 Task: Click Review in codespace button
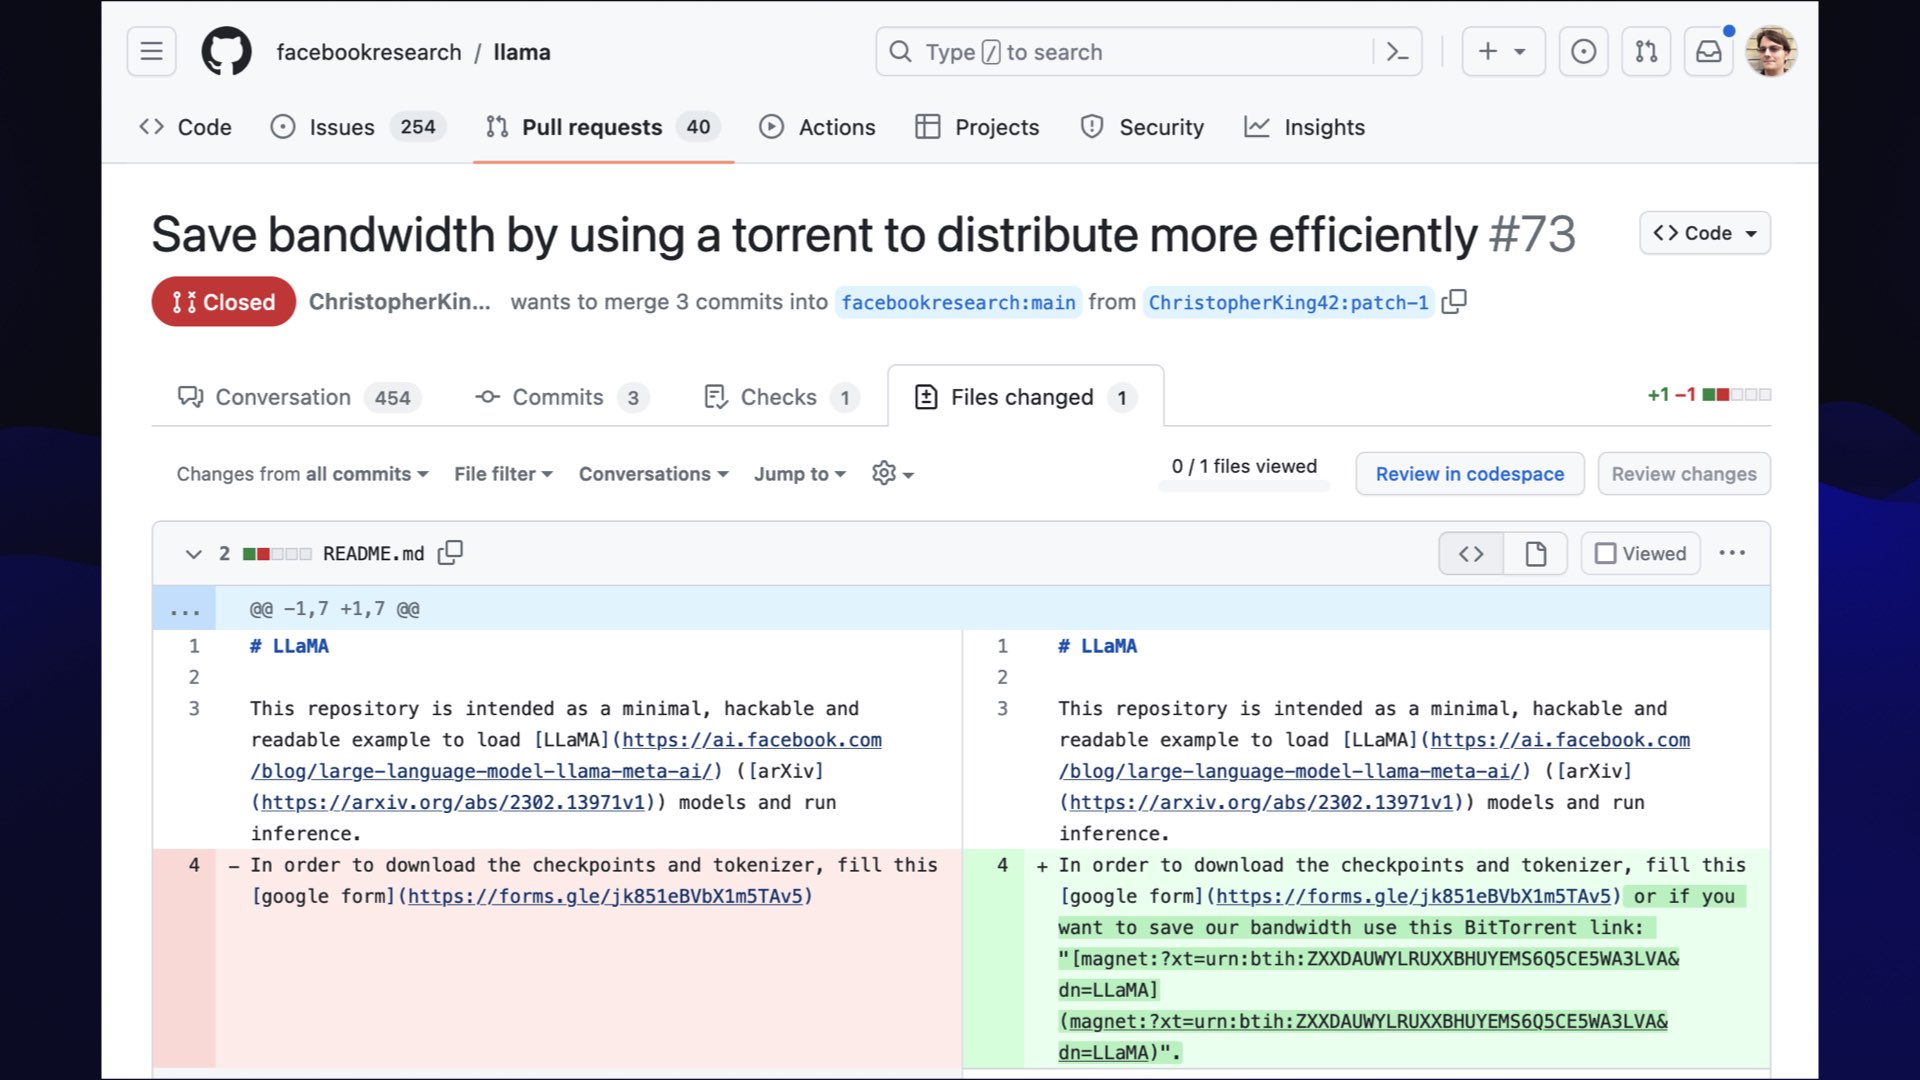tap(1469, 474)
